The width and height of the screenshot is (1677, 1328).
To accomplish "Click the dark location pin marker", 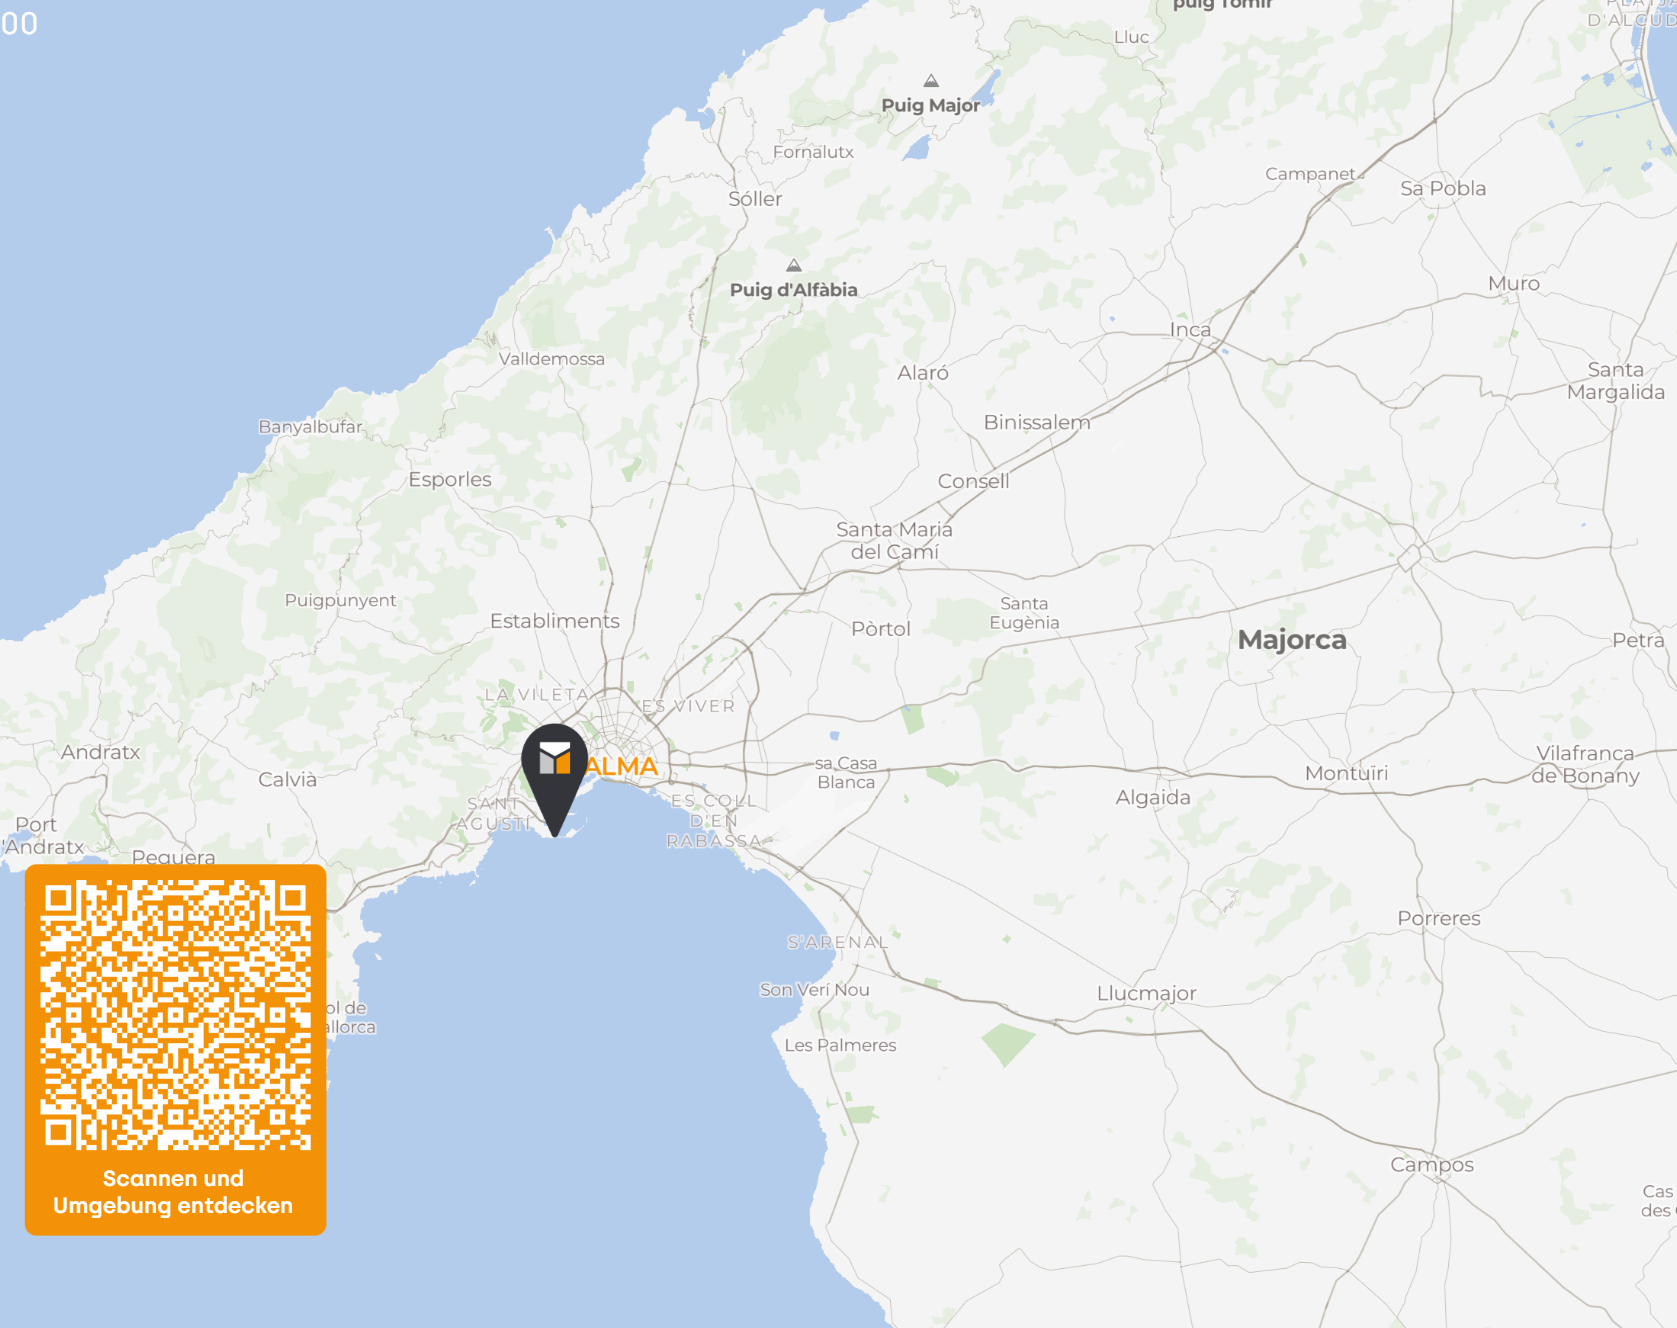I will (555, 779).
